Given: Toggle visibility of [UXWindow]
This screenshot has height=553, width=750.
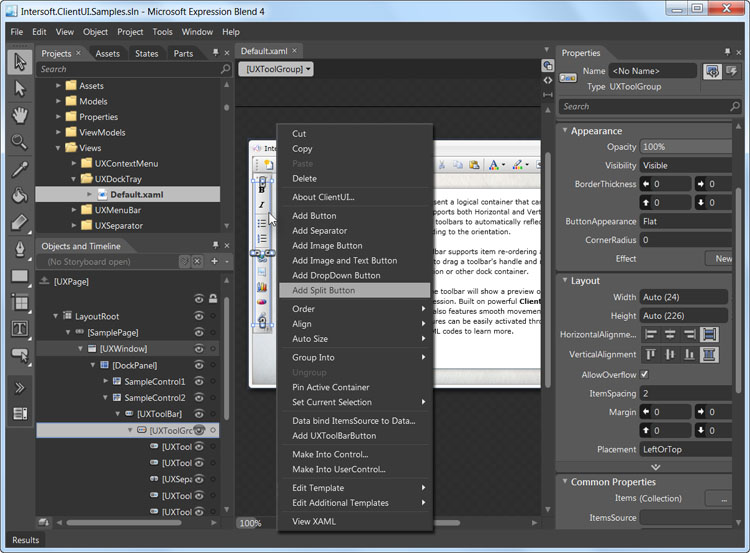Looking at the screenshot, I should pos(199,349).
